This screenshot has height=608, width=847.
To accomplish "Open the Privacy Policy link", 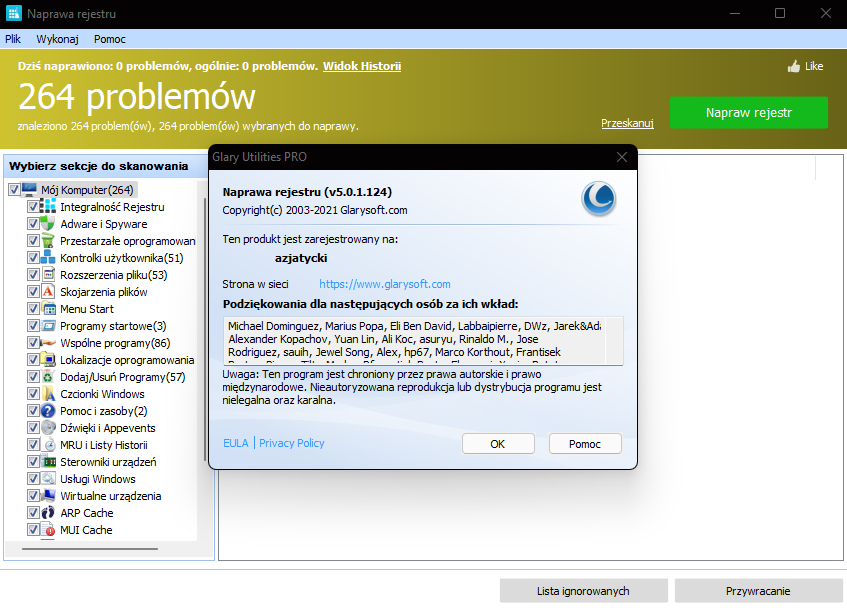I will coord(292,443).
